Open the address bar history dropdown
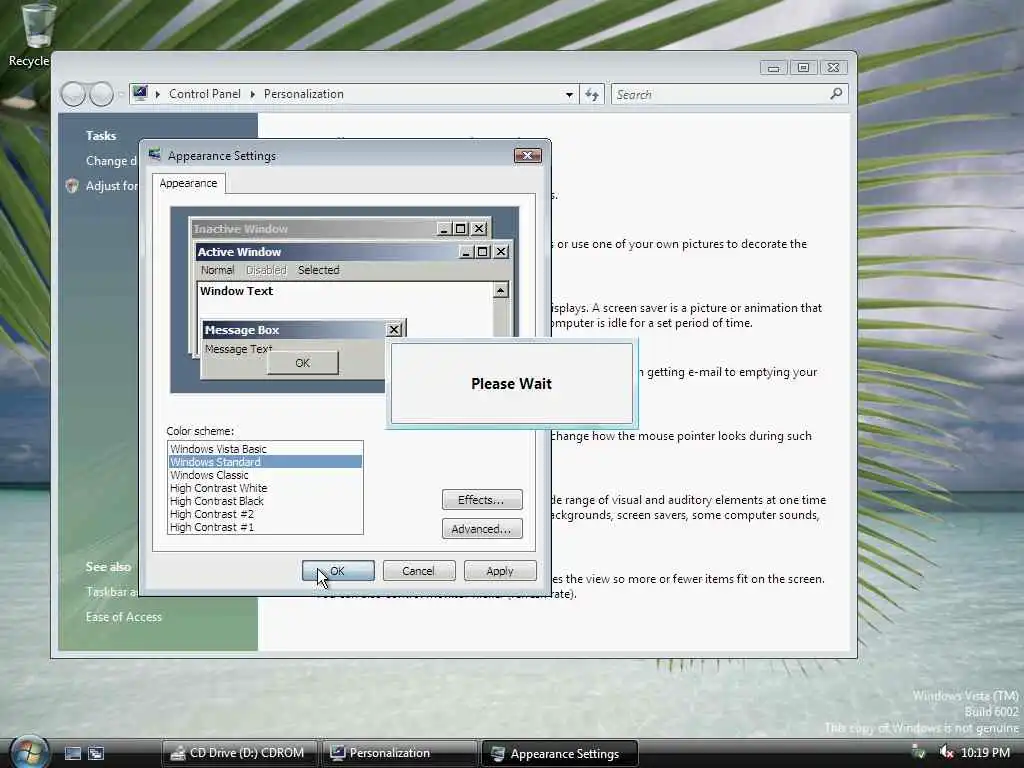 pyautogui.click(x=569, y=95)
